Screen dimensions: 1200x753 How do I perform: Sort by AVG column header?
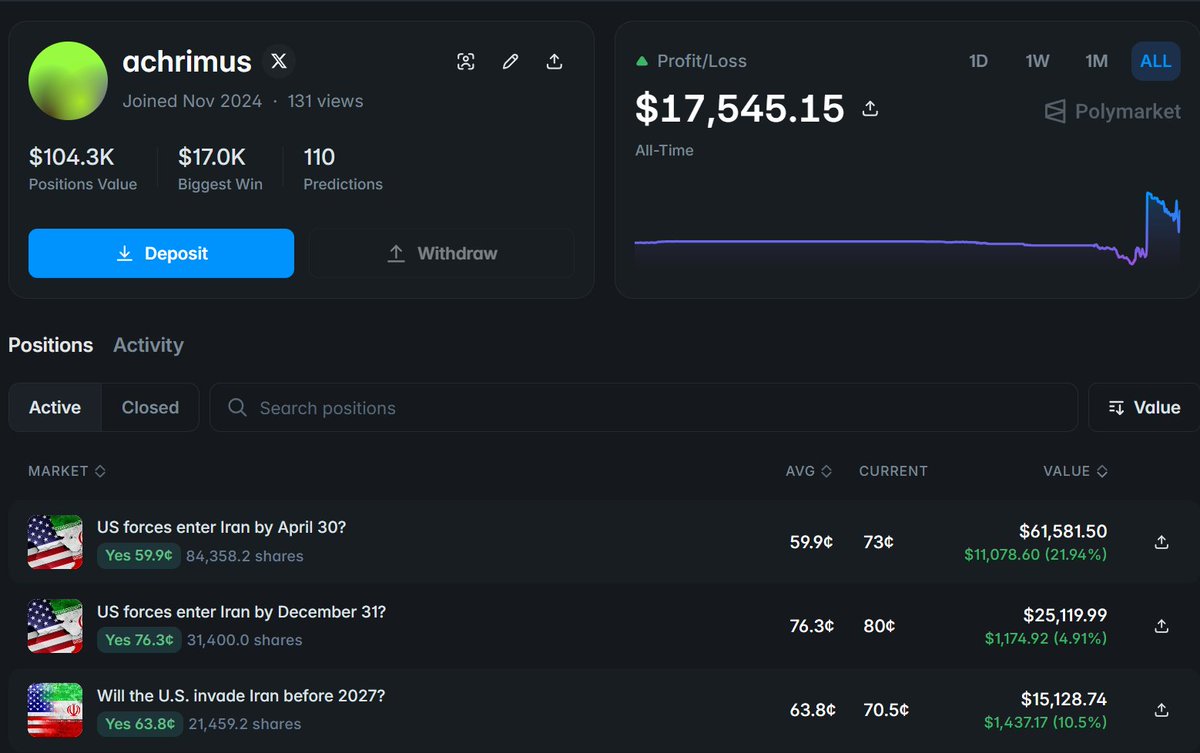coord(809,471)
